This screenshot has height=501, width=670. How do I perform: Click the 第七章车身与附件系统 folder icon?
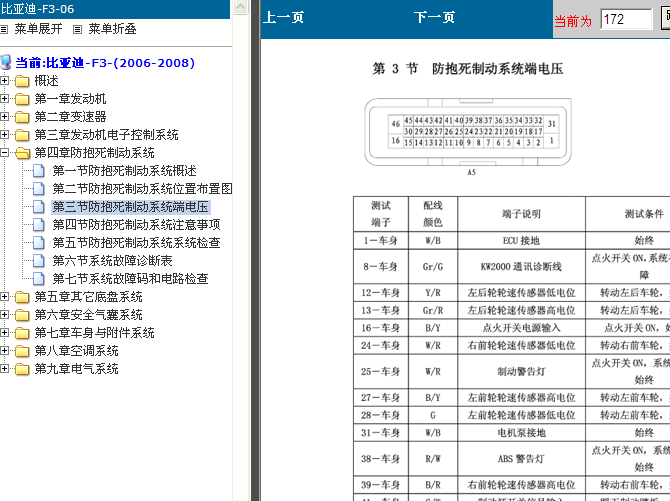coord(22,333)
